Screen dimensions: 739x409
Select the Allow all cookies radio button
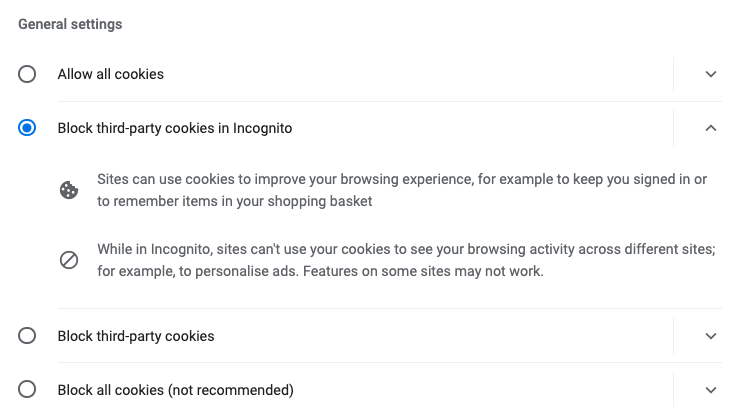[x=27, y=74]
